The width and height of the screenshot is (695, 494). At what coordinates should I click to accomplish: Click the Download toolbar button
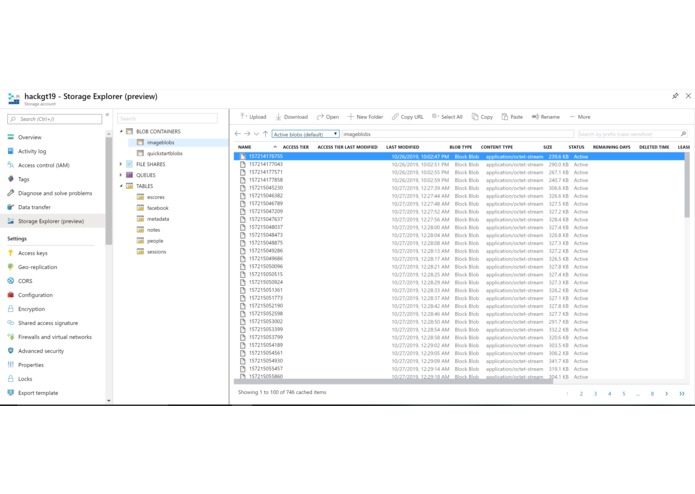click(291, 117)
